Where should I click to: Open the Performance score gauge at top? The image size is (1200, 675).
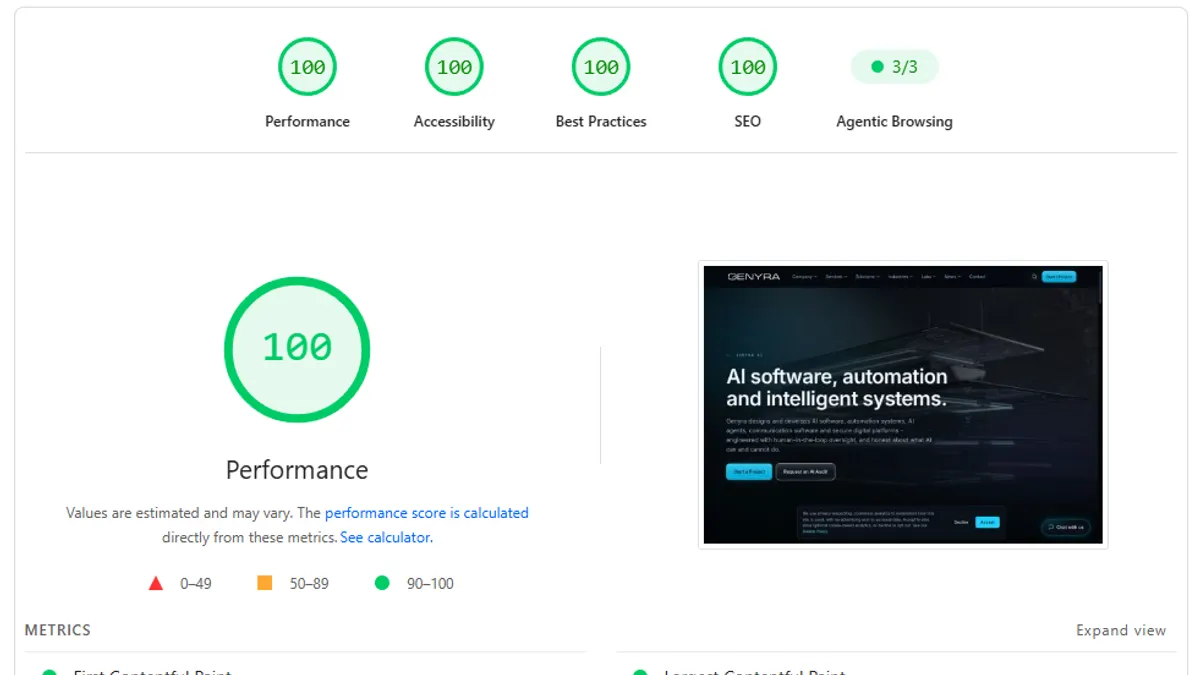point(307,68)
